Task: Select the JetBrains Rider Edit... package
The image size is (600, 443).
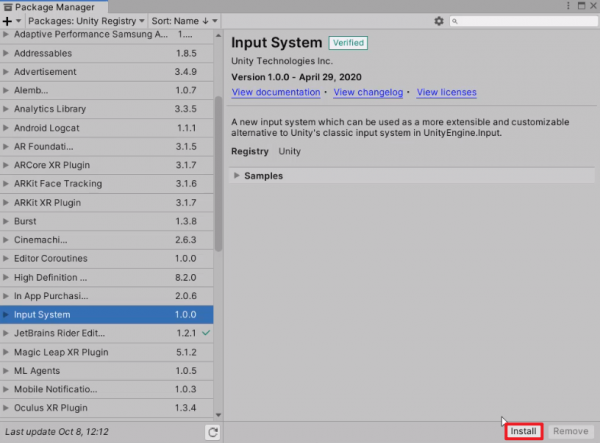Action: click(x=107, y=333)
